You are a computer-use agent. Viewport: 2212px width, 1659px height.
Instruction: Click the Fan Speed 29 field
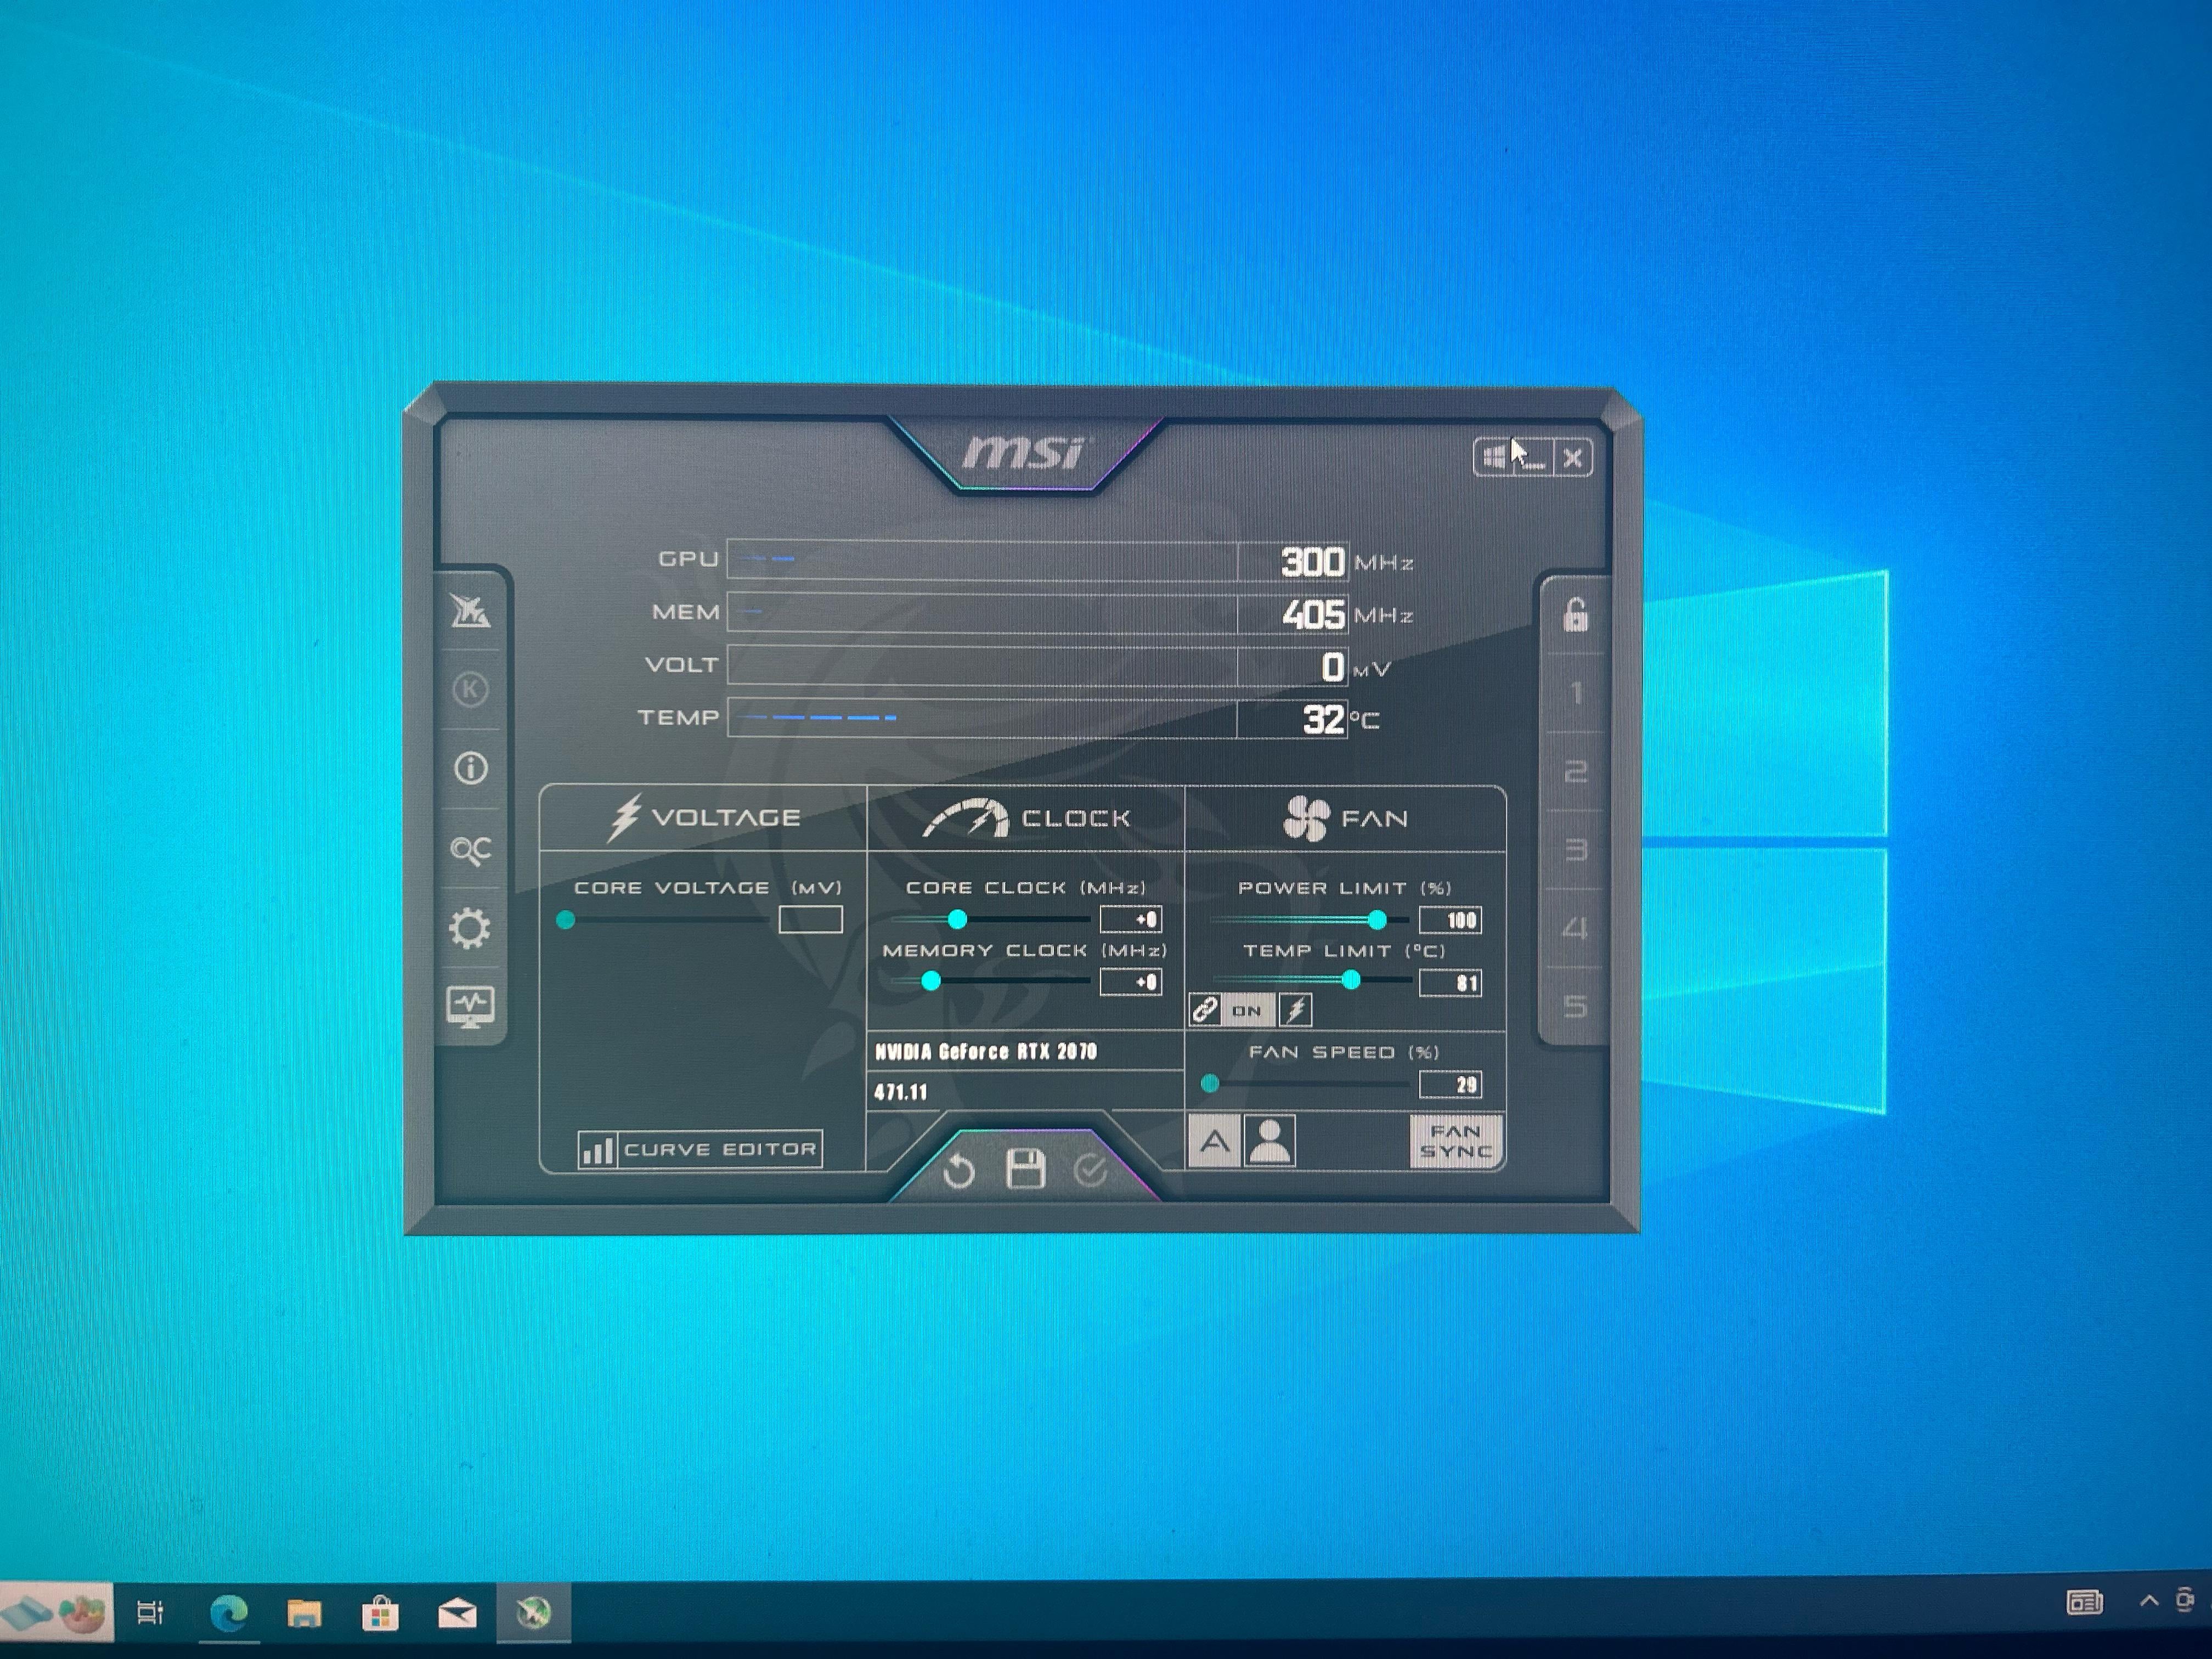1450,1085
